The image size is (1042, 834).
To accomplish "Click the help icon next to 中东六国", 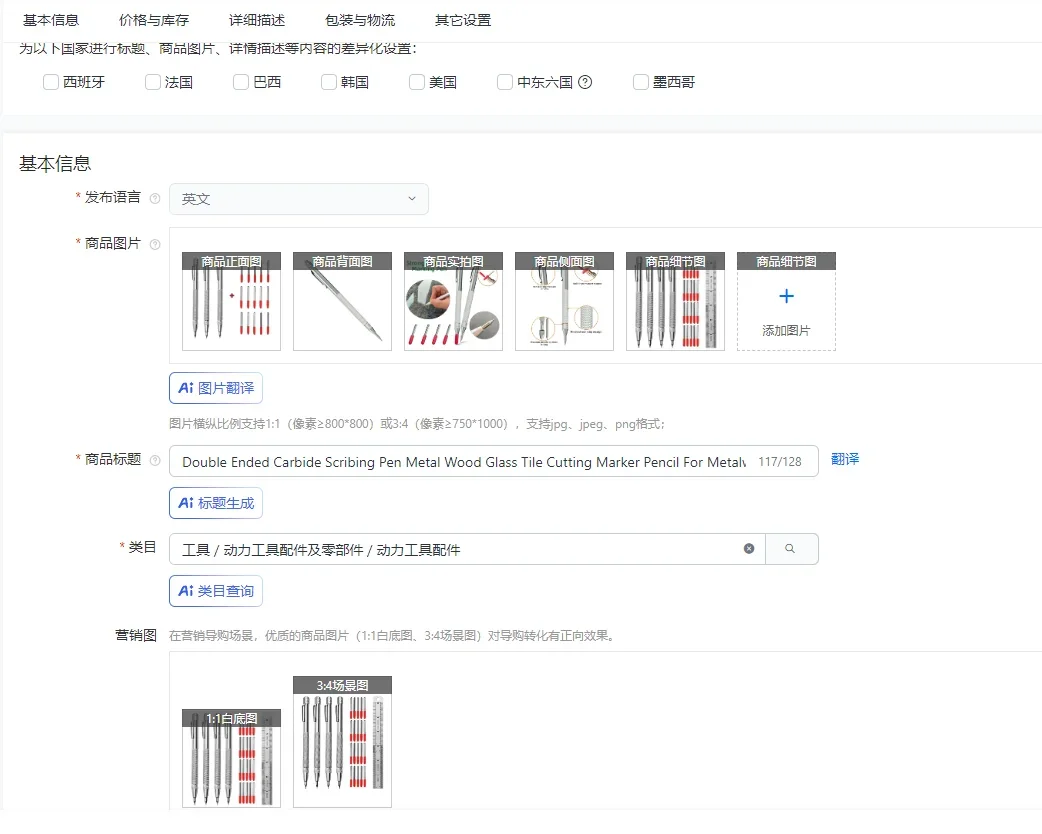I will click(585, 82).
